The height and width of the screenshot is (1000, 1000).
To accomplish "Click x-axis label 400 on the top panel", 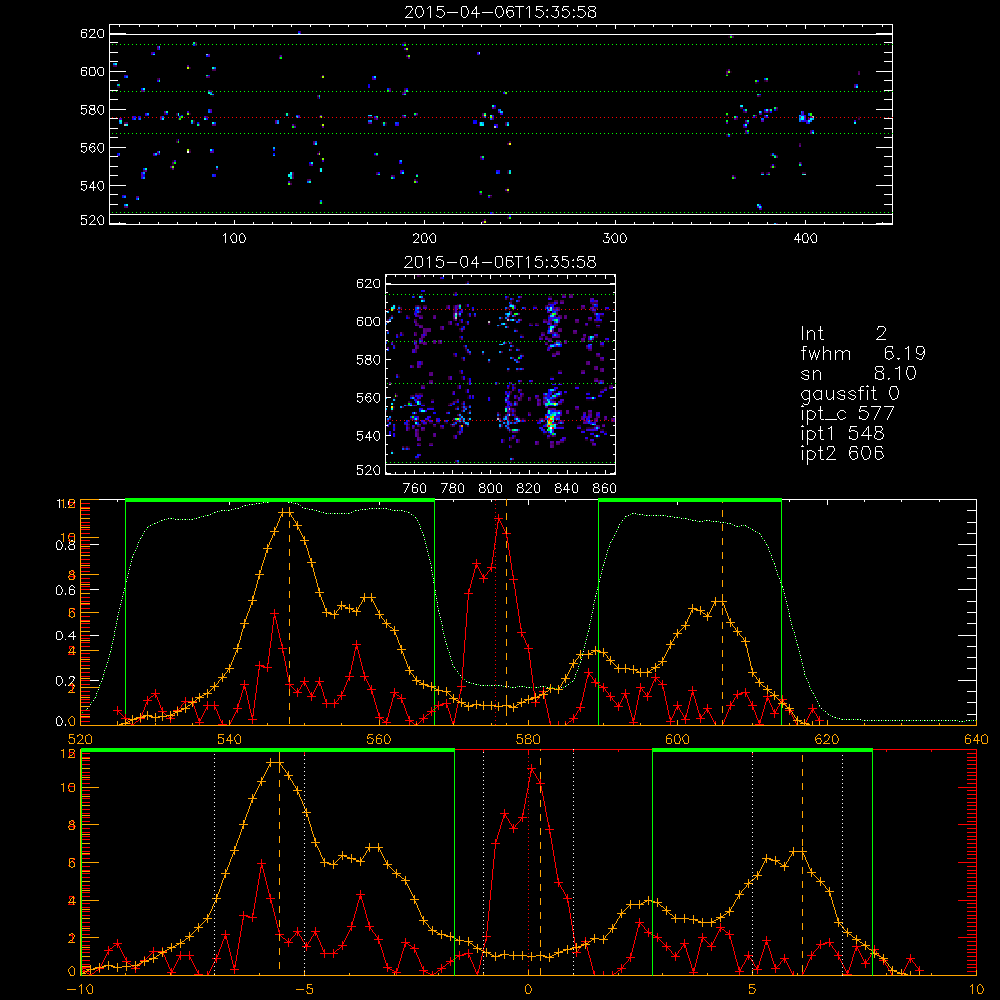I will [805, 239].
